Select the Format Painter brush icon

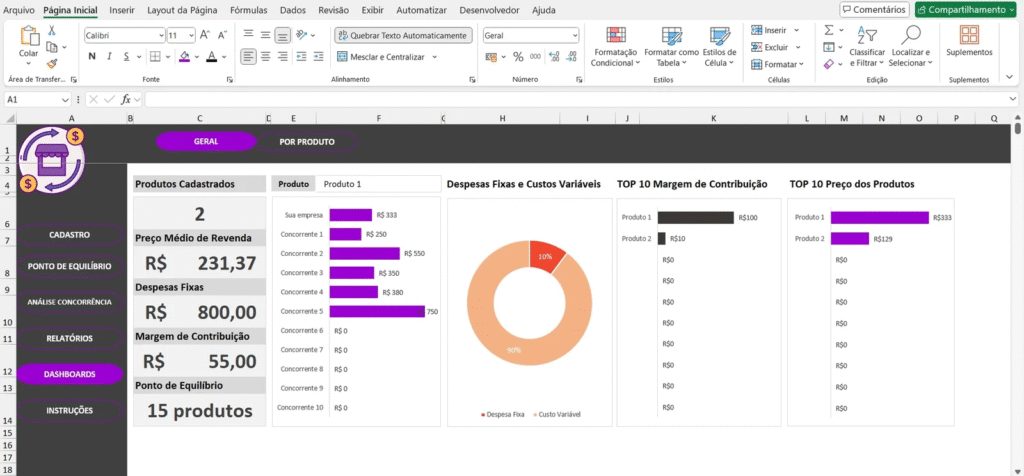click(52, 63)
